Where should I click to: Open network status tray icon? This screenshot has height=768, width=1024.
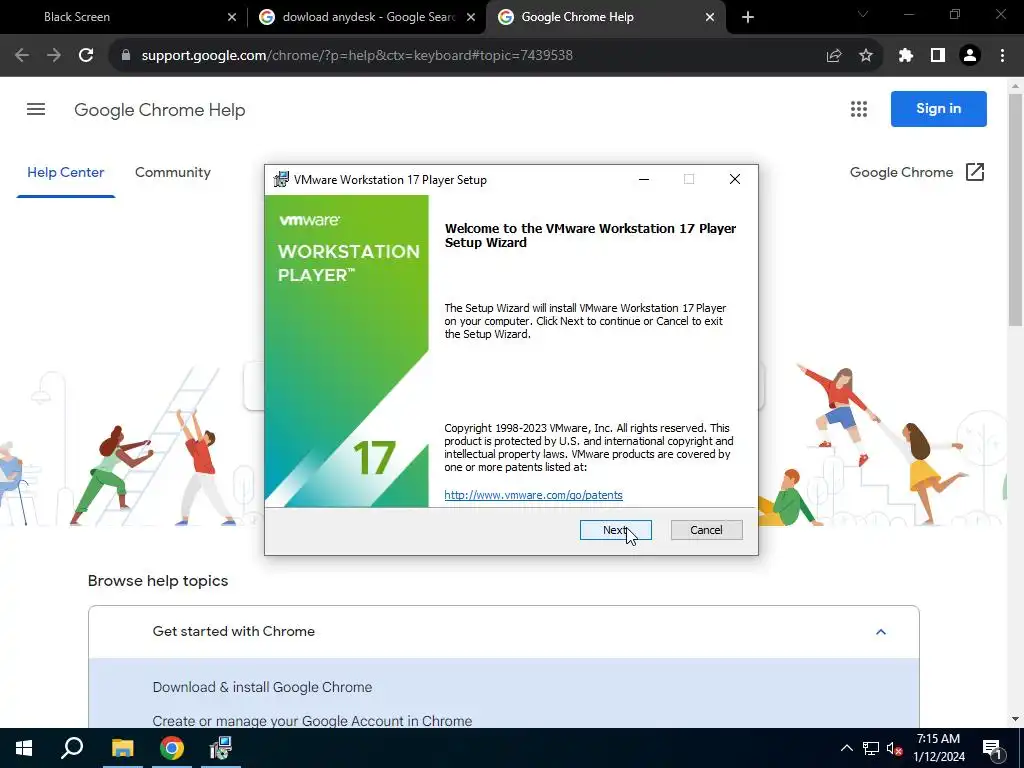(870, 748)
